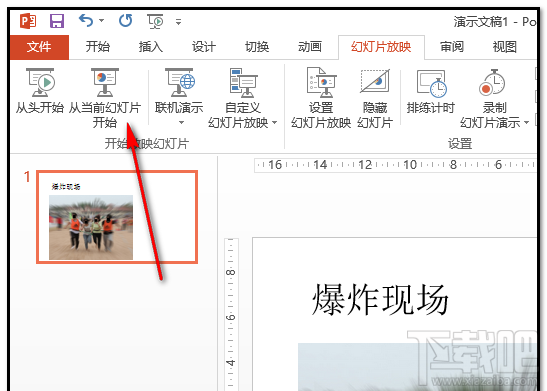The image size is (547, 391).
Task: Expand the 联机演示 dropdown arrow
Action: 181,122
